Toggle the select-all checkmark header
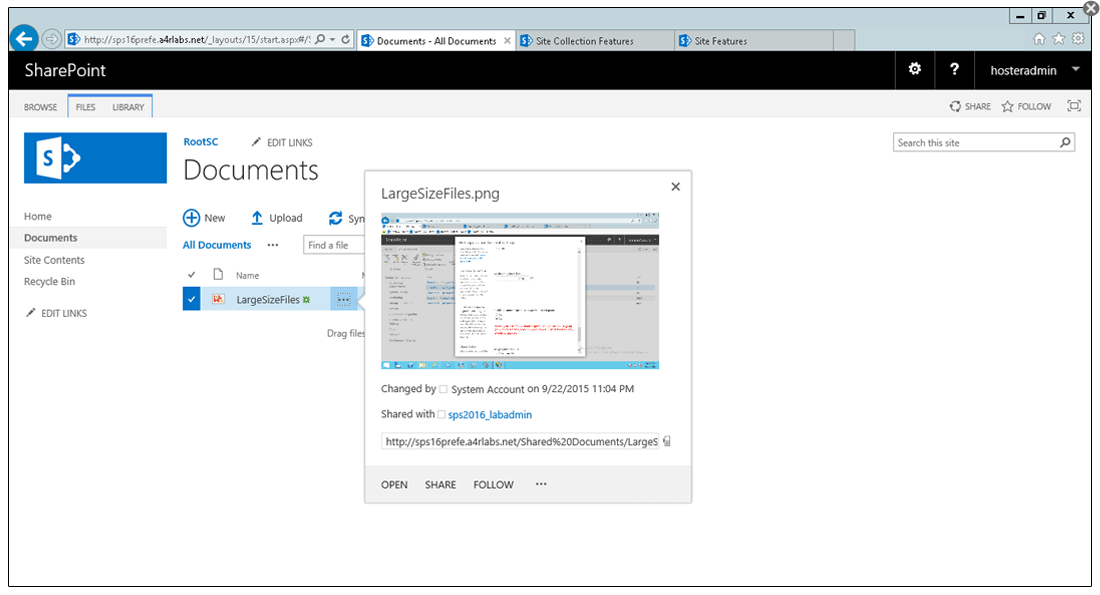 coord(192,275)
